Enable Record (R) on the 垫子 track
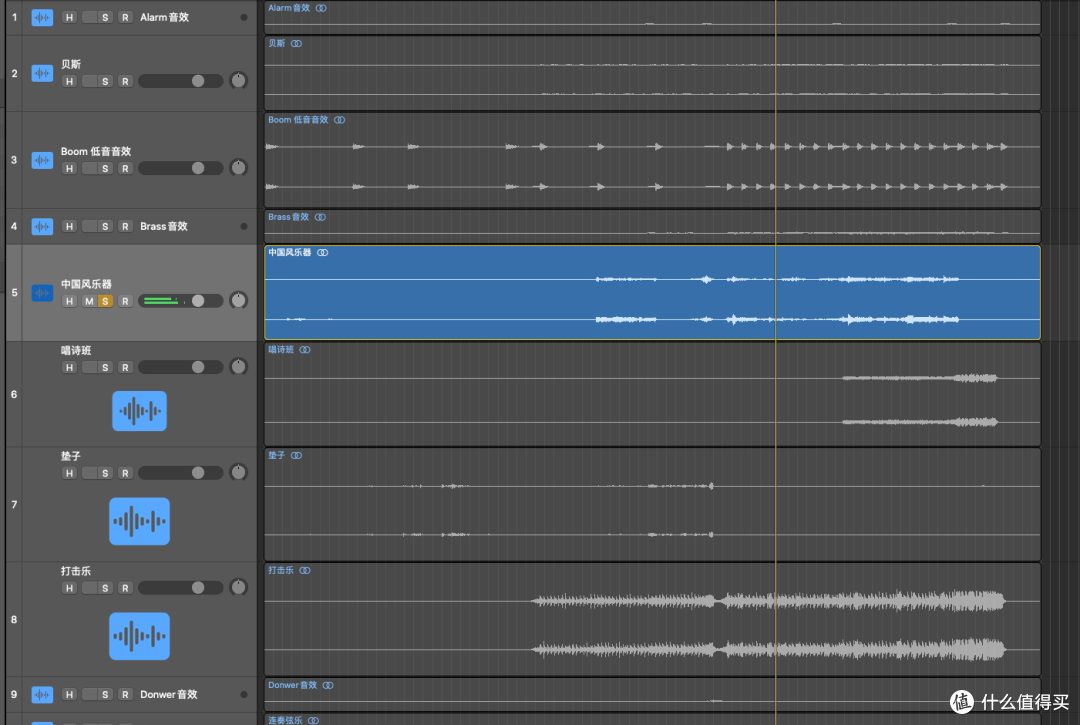This screenshot has height=725, width=1080. pyautogui.click(x=125, y=473)
